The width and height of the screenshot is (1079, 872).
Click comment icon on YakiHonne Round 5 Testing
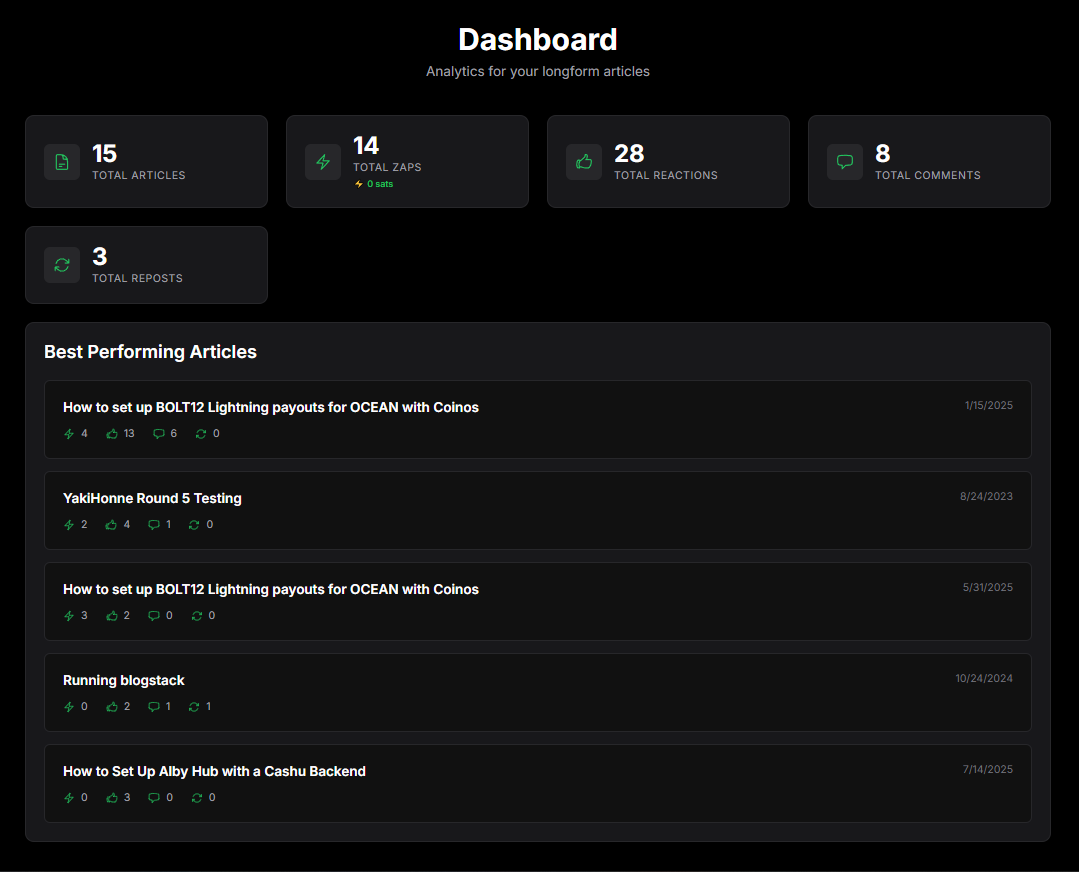tap(153, 524)
